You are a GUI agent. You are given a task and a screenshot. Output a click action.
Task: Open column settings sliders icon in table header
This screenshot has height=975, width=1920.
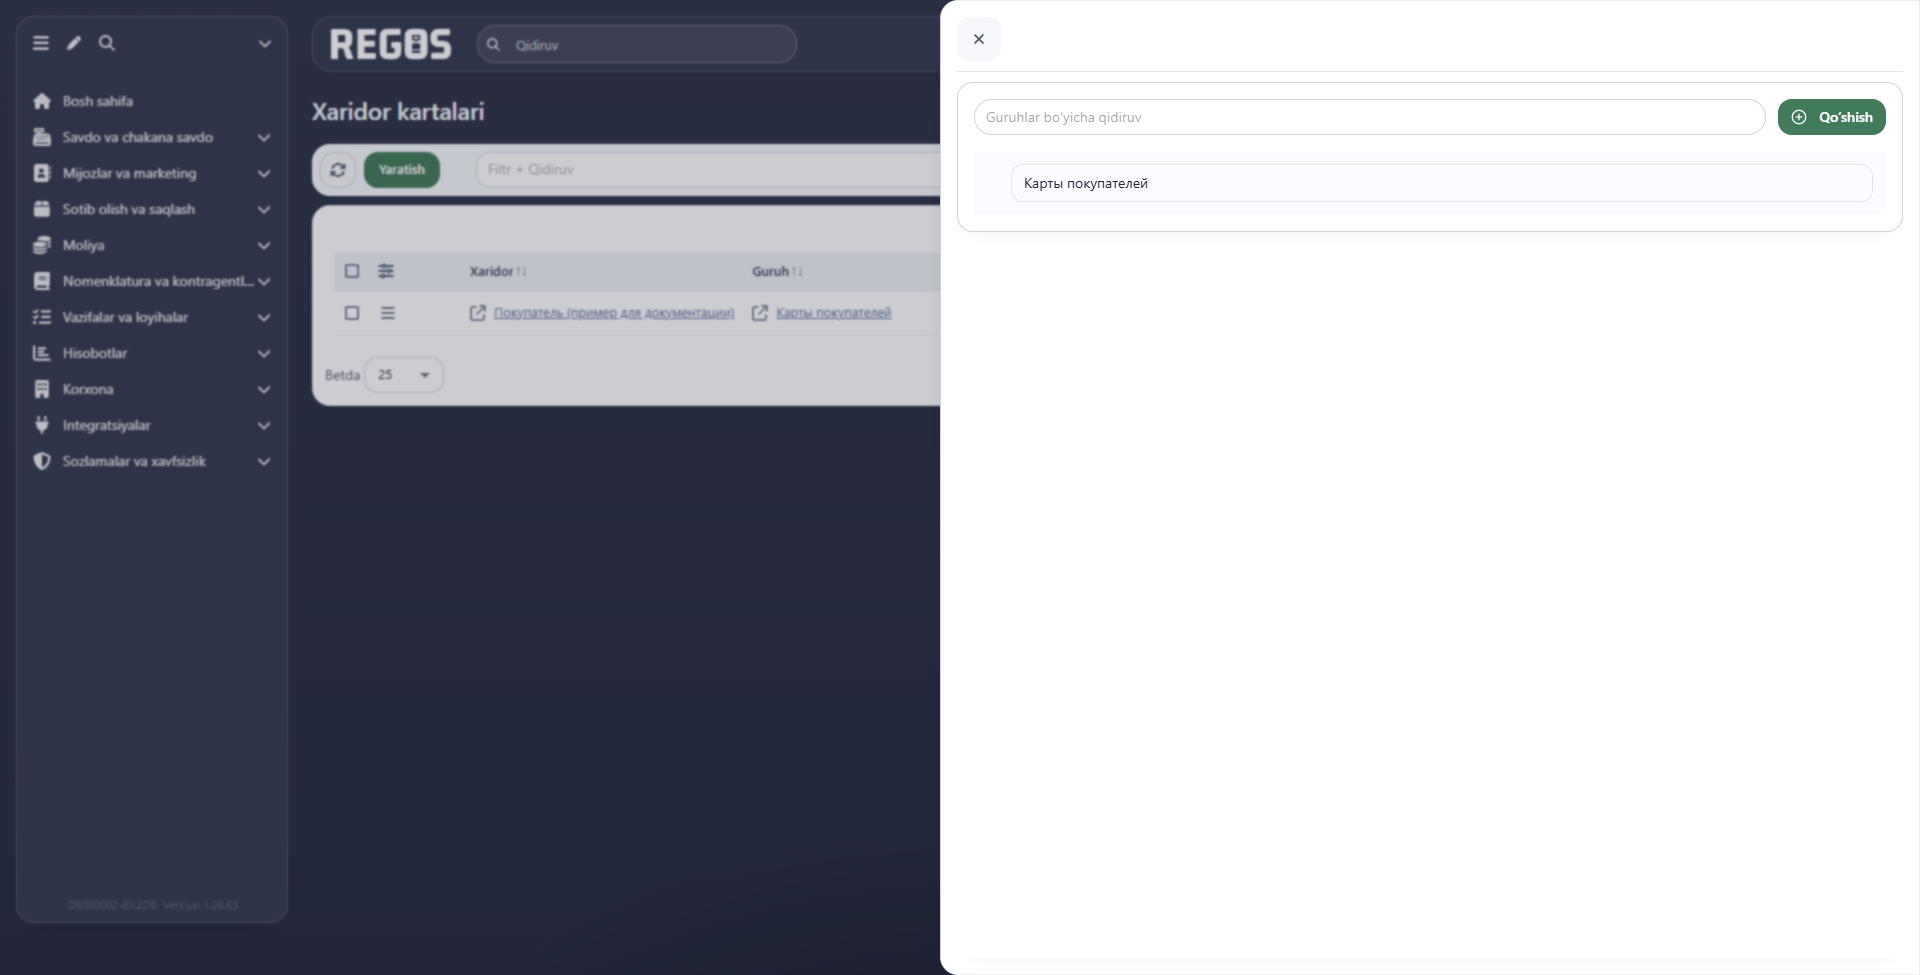click(386, 271)
